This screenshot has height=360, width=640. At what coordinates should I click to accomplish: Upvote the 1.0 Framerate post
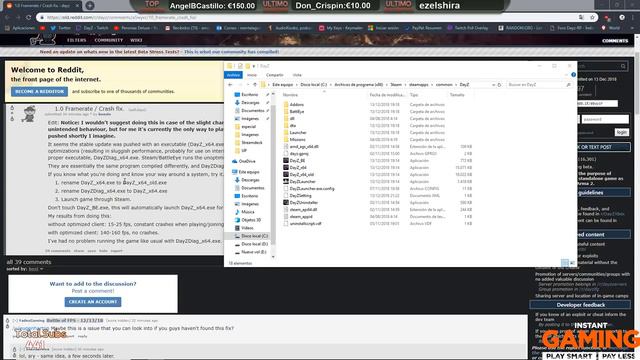[x=12, y=108]
